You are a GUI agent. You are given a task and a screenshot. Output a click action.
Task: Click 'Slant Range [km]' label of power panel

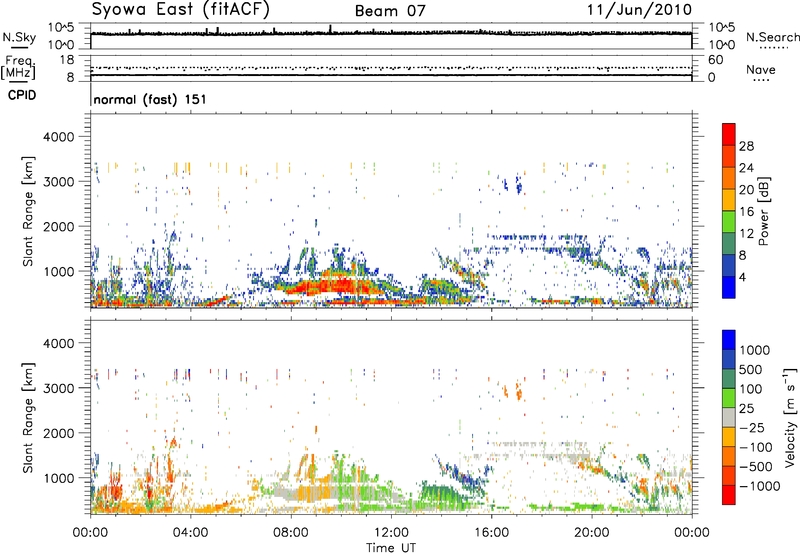pyautogui.click(x=28, y=211)
